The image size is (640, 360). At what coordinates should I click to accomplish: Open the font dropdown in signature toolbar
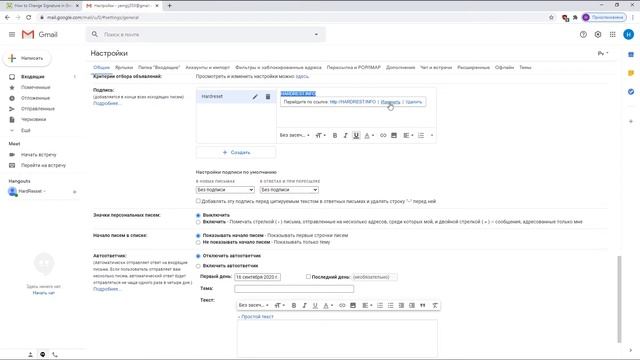pos(294,136)
